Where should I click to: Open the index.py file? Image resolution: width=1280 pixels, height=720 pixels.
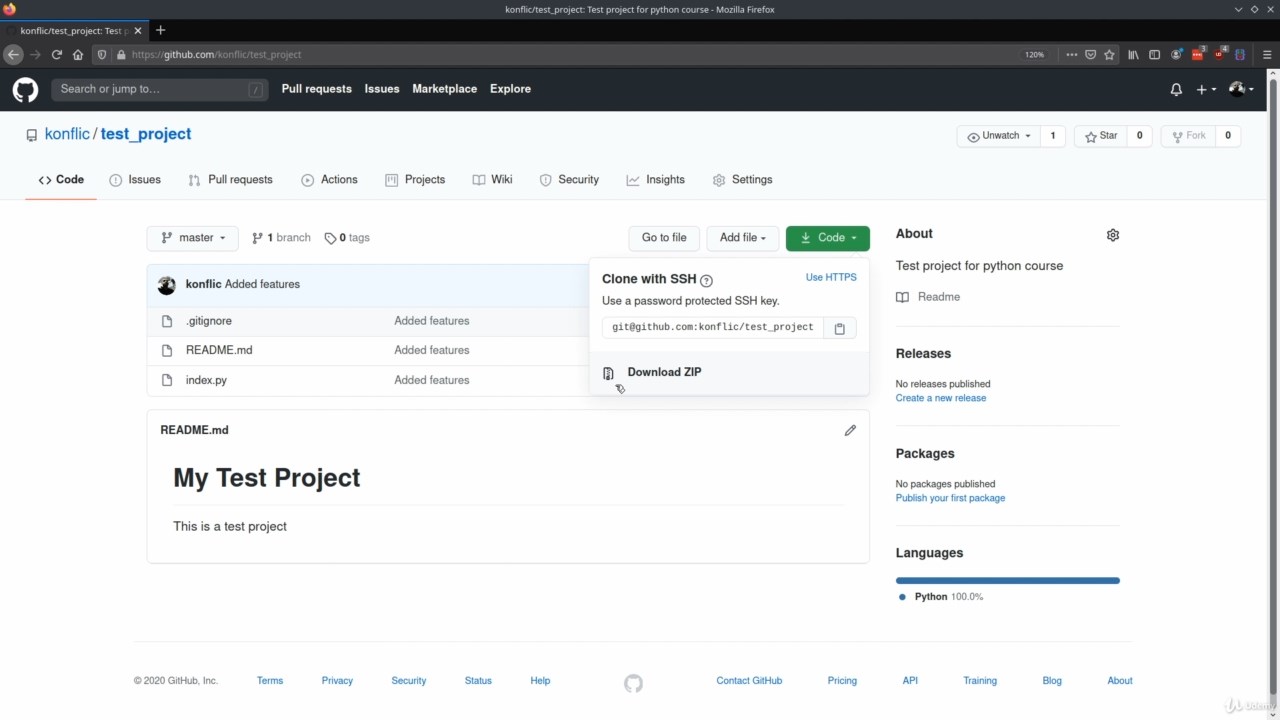click(x=206, y=381)
